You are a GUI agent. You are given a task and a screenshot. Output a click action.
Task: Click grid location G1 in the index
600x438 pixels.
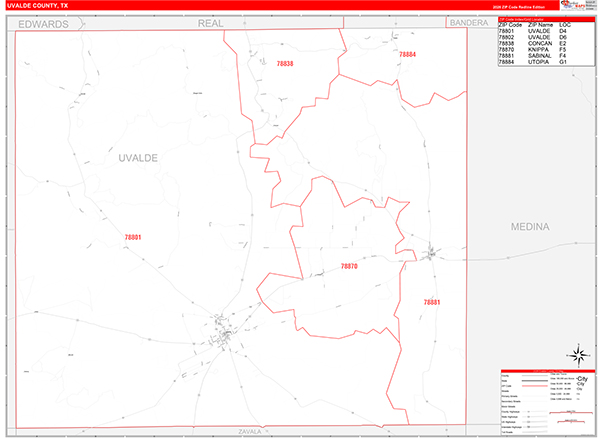tap(562, 62)
